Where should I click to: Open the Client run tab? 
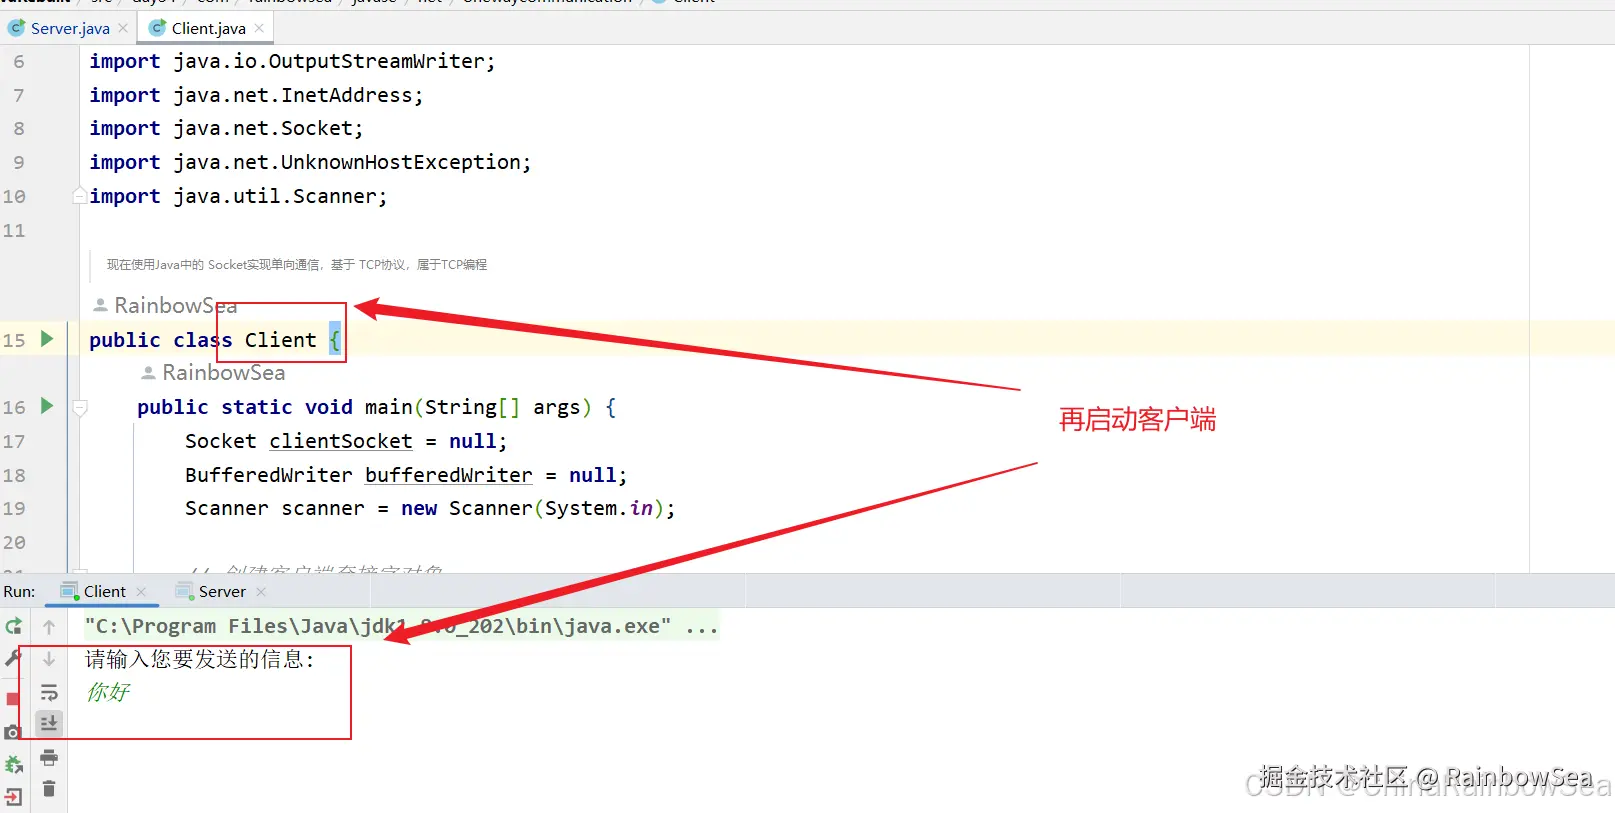click(x=104, y=592)
